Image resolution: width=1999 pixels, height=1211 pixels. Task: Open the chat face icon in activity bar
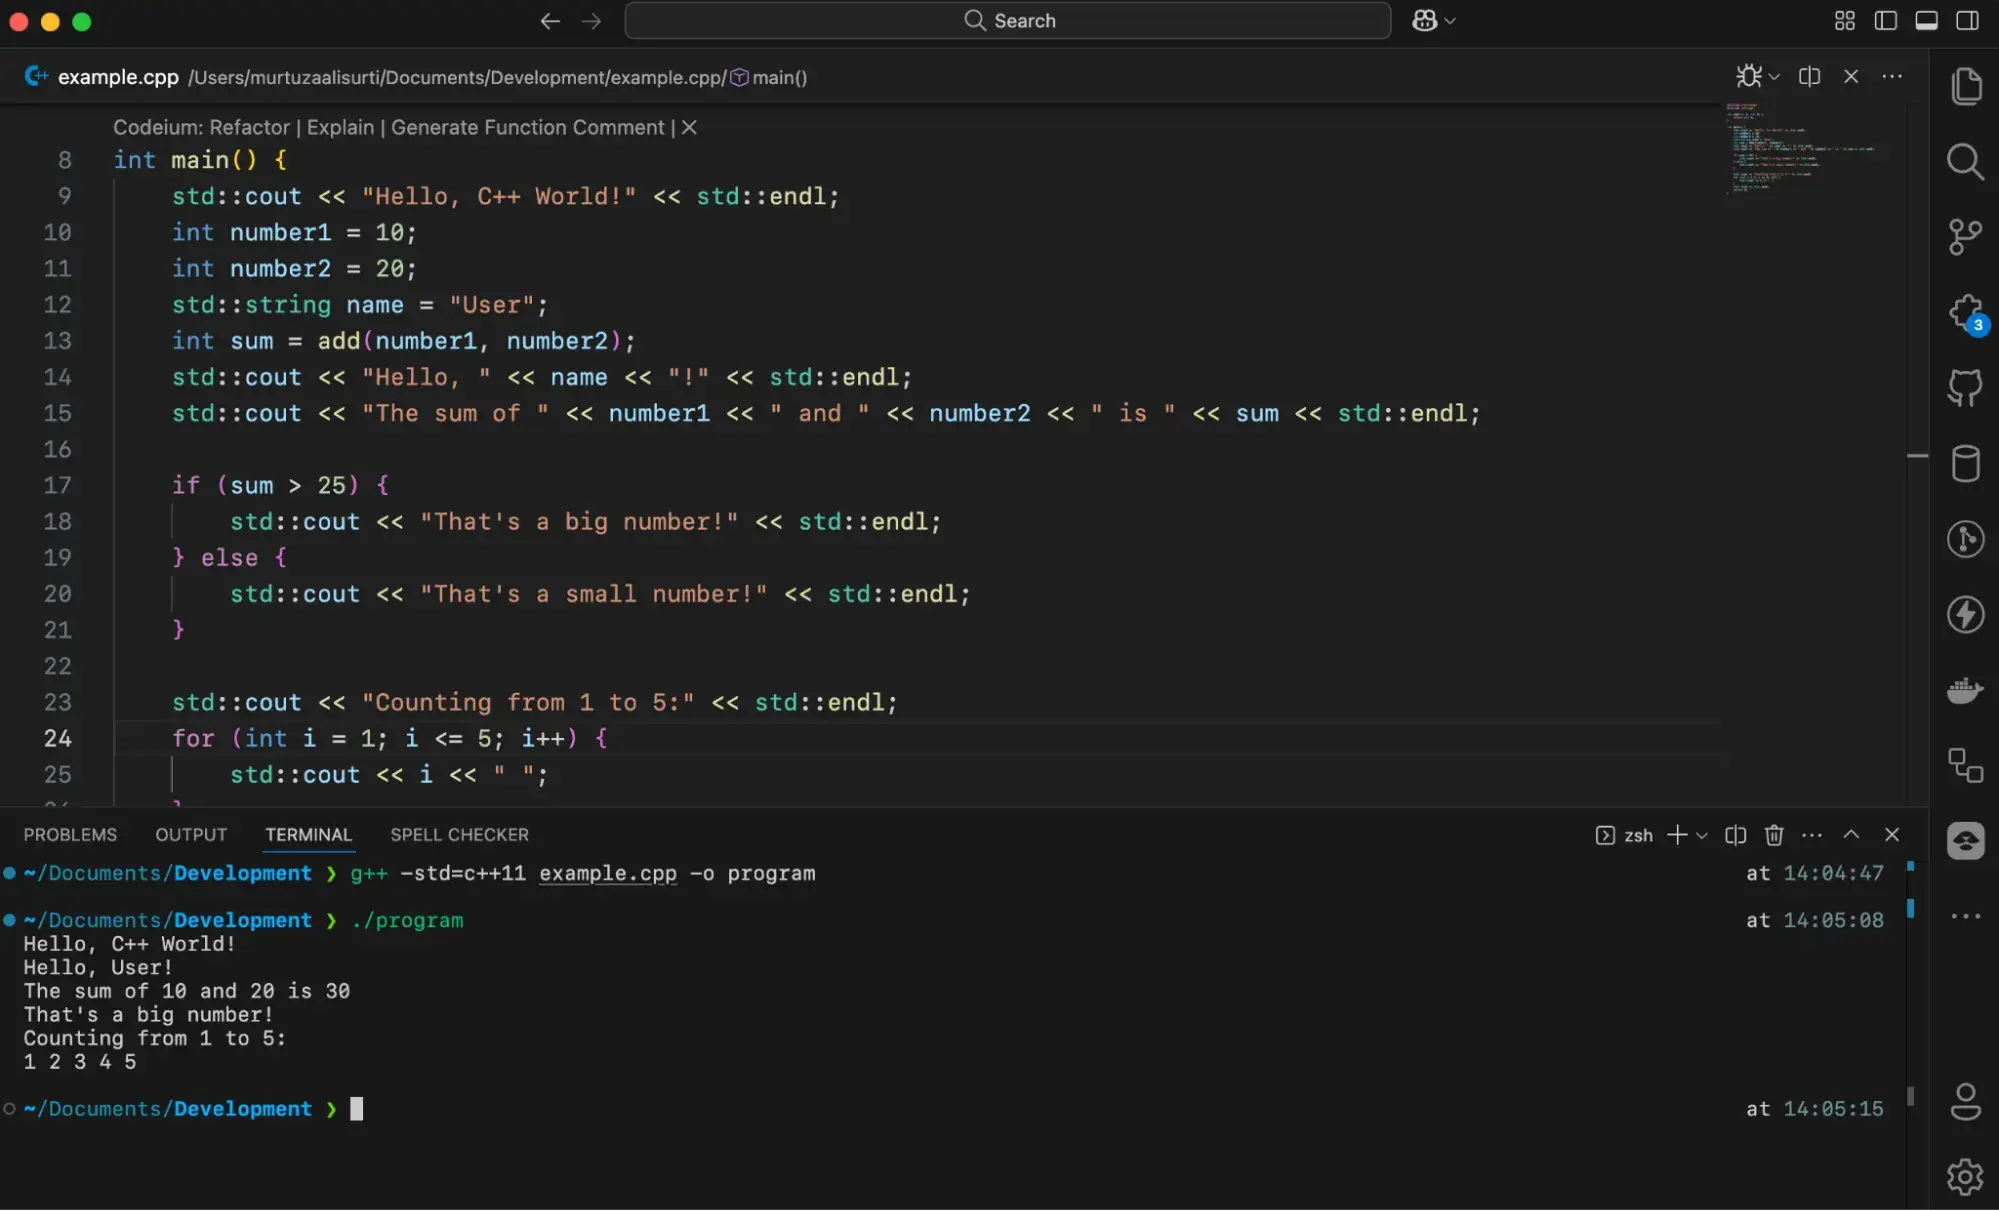[1966, 841]
